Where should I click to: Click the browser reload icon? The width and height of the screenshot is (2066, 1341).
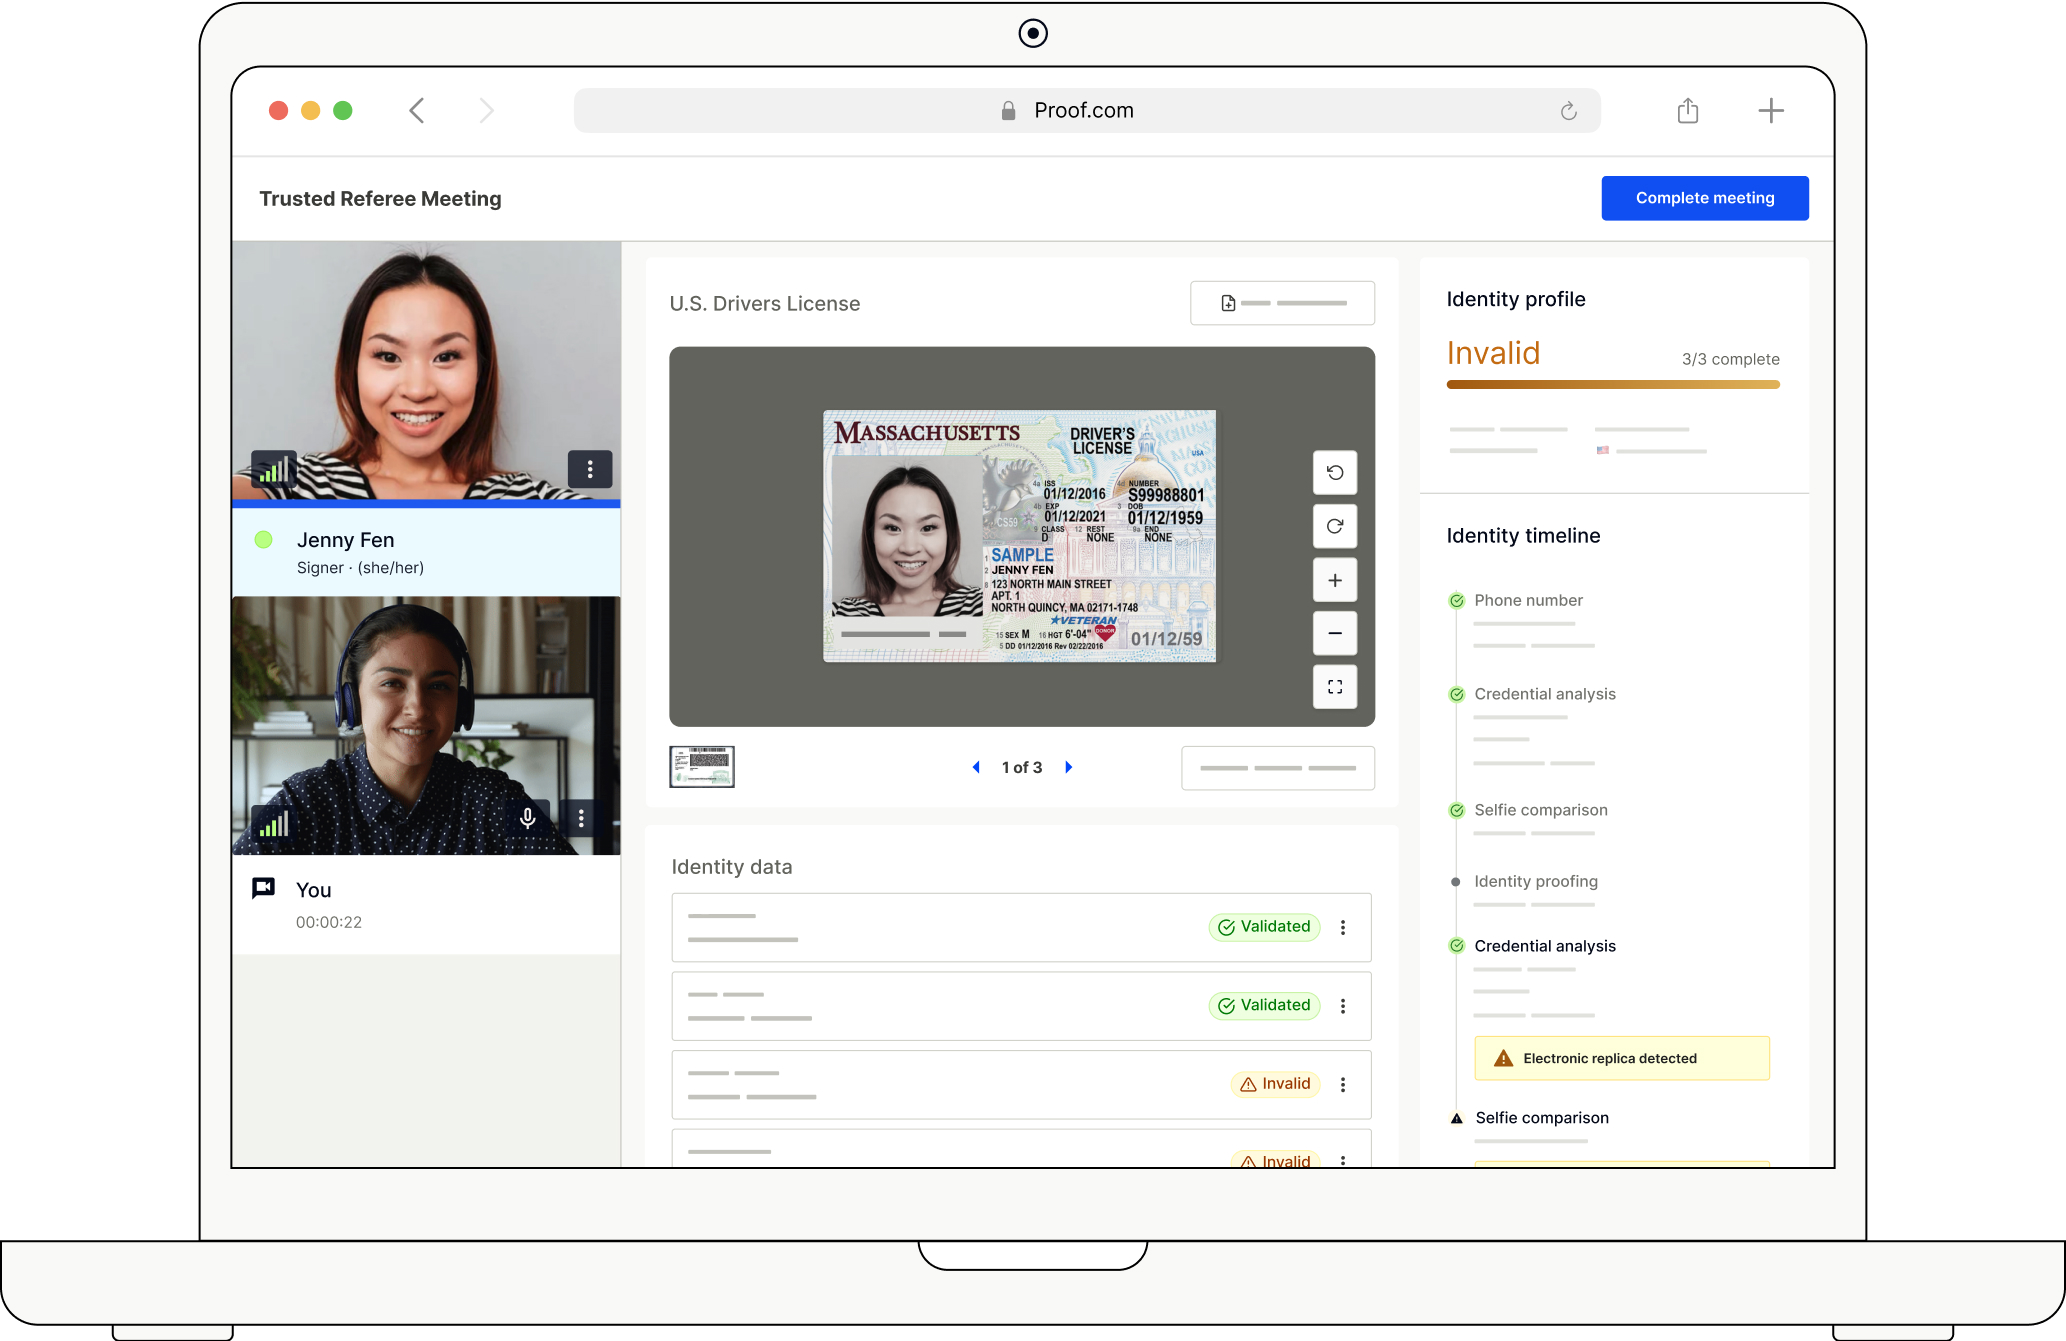click(1568, 111)
